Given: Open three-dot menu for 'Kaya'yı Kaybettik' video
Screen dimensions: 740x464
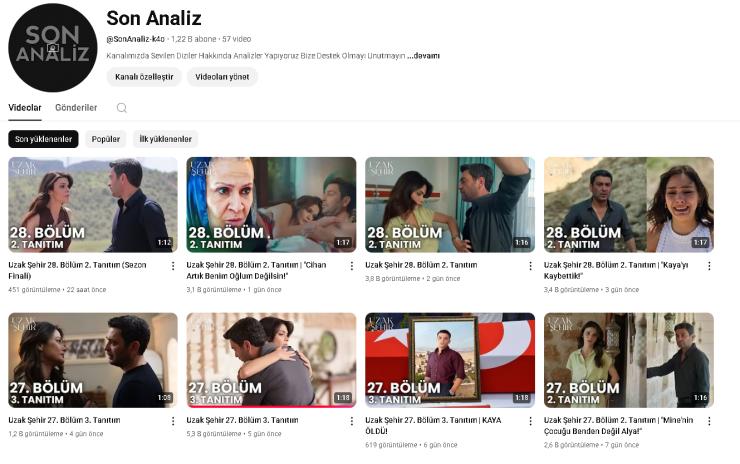Looking at the screenshot, I should click(x=709, y=266).
